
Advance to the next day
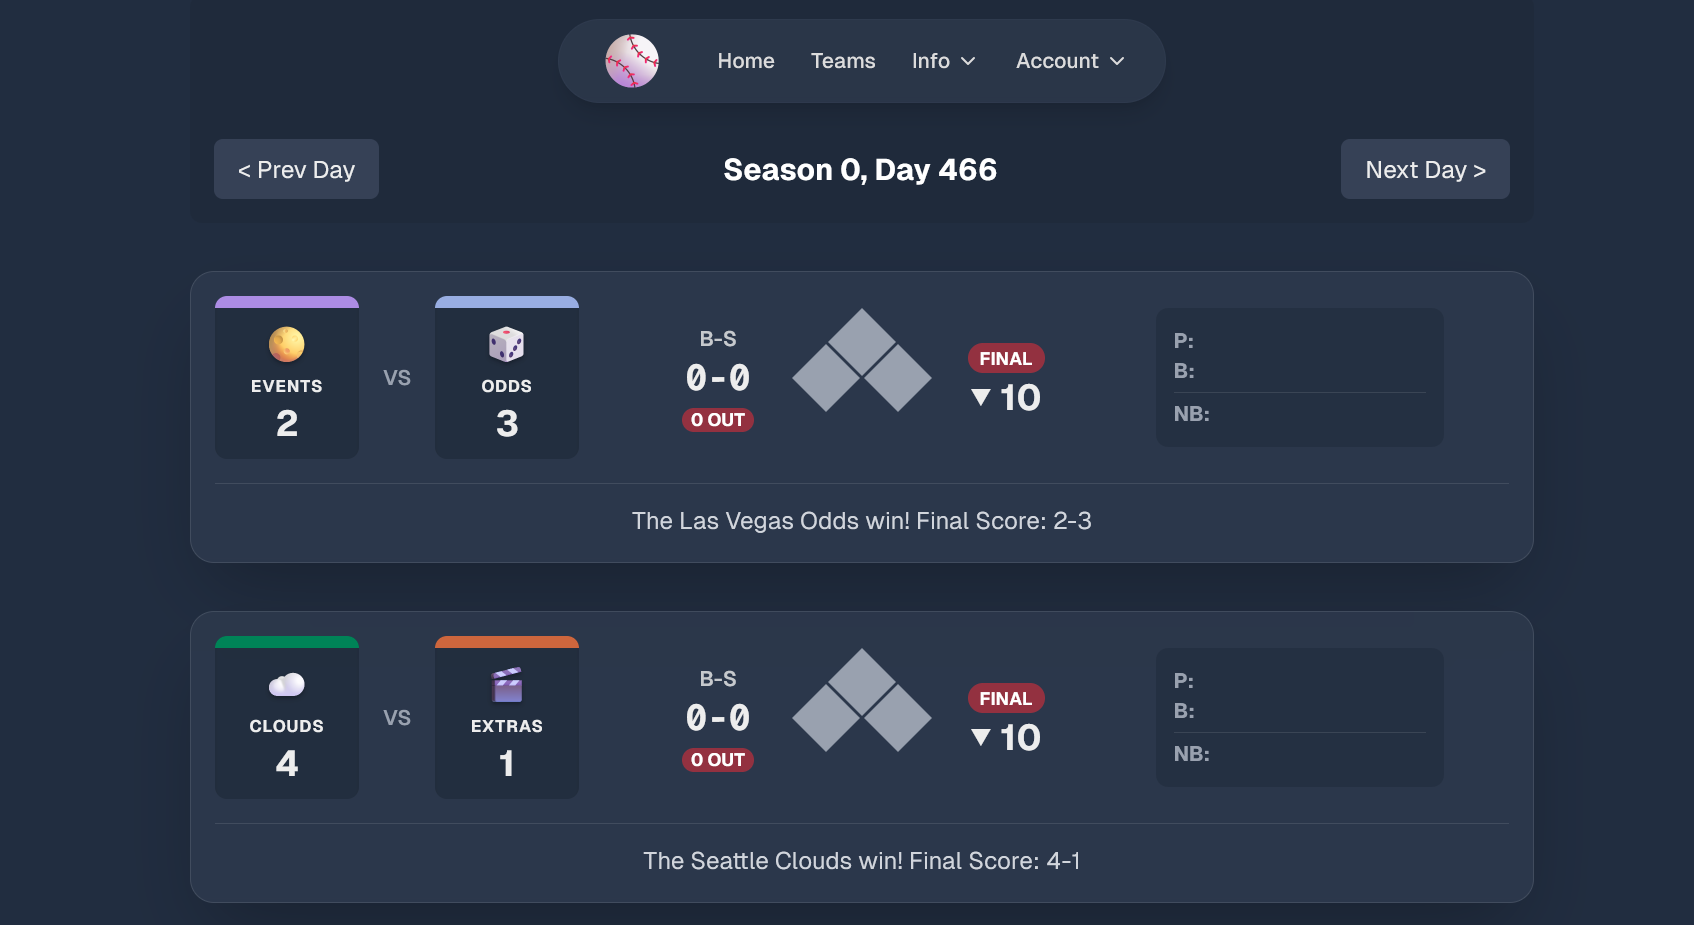pos(1425,169)
